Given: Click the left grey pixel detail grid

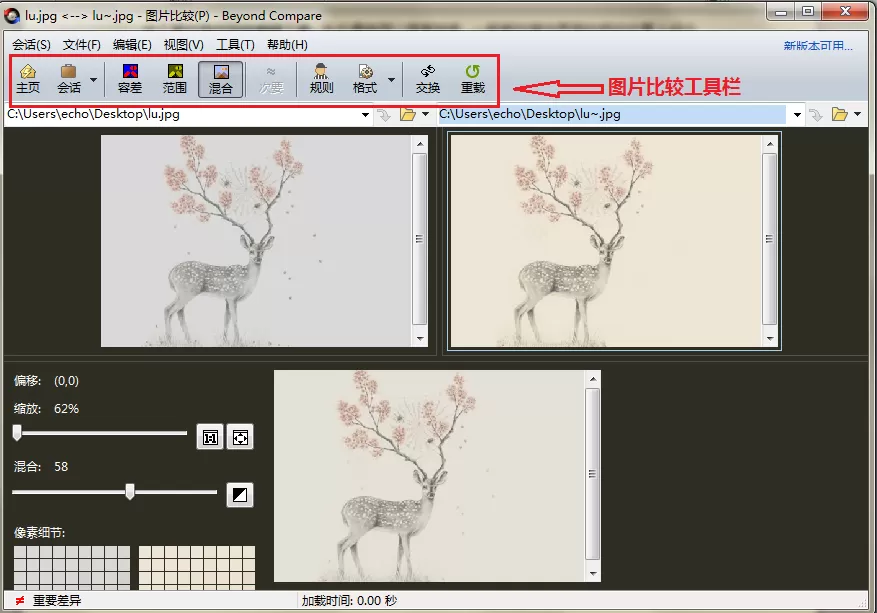Looking at the screenshot, I should point(72,567).
